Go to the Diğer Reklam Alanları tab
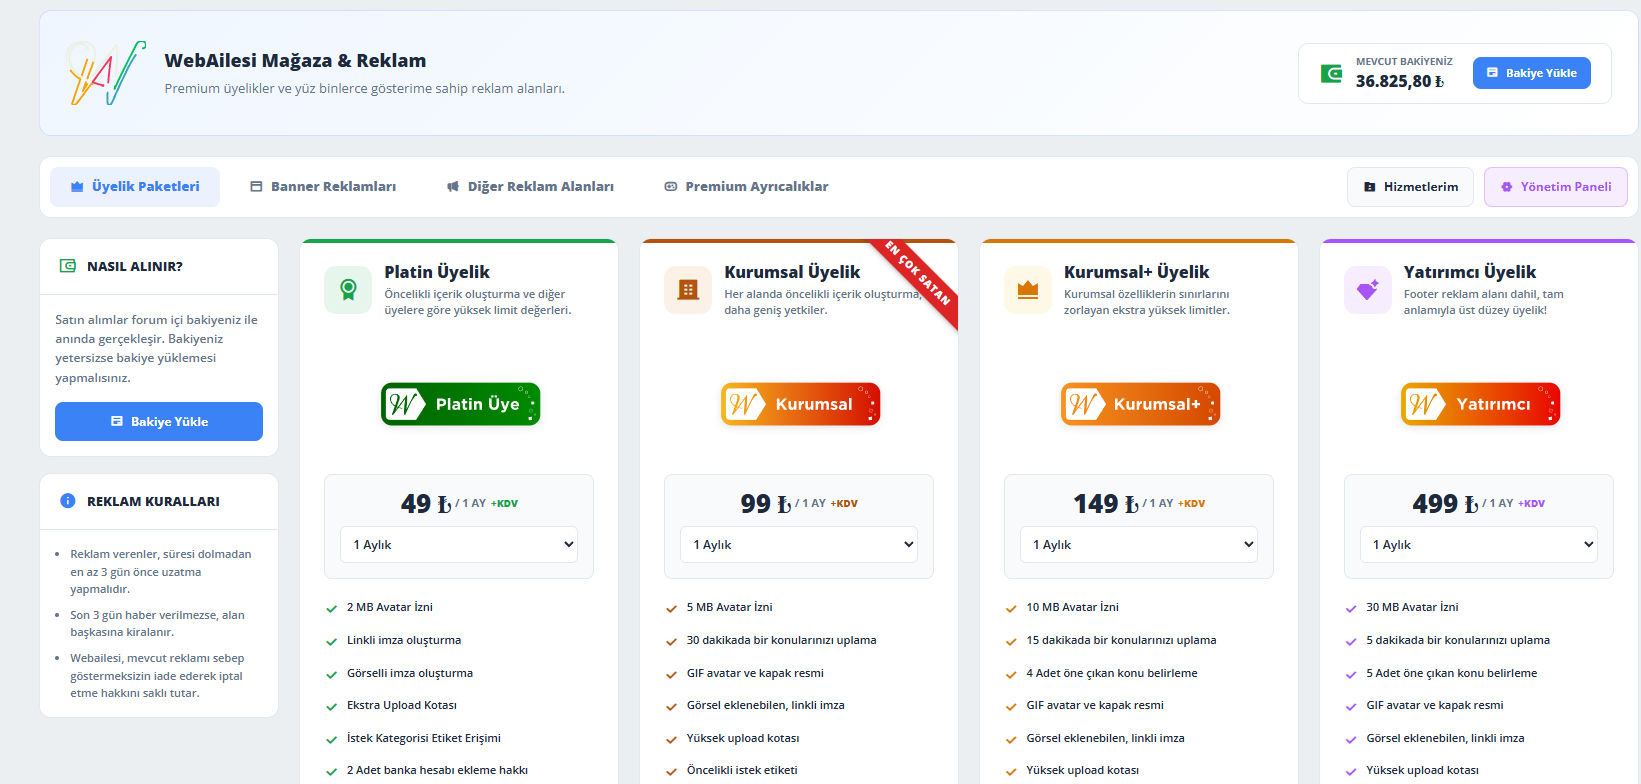 530,187
